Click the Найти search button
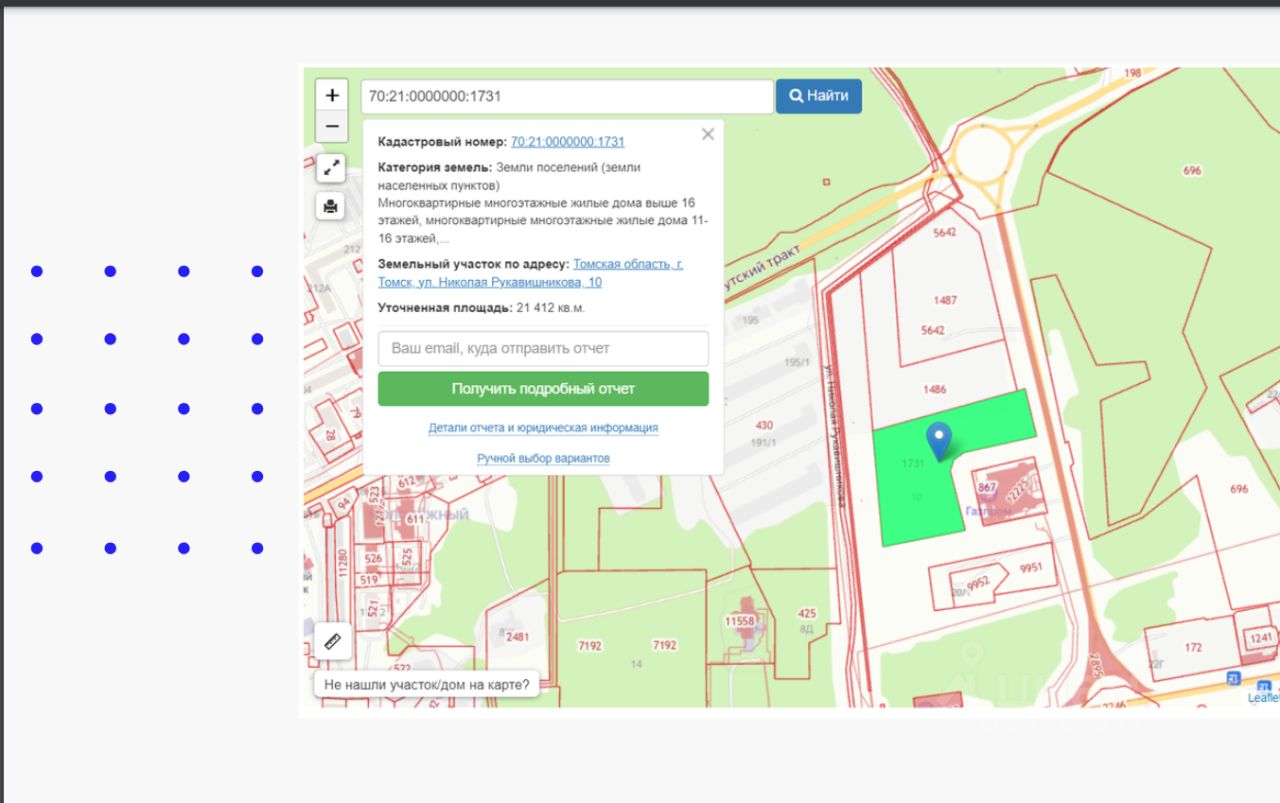This screenshot has width=1280, height=803. pos(818,96)
